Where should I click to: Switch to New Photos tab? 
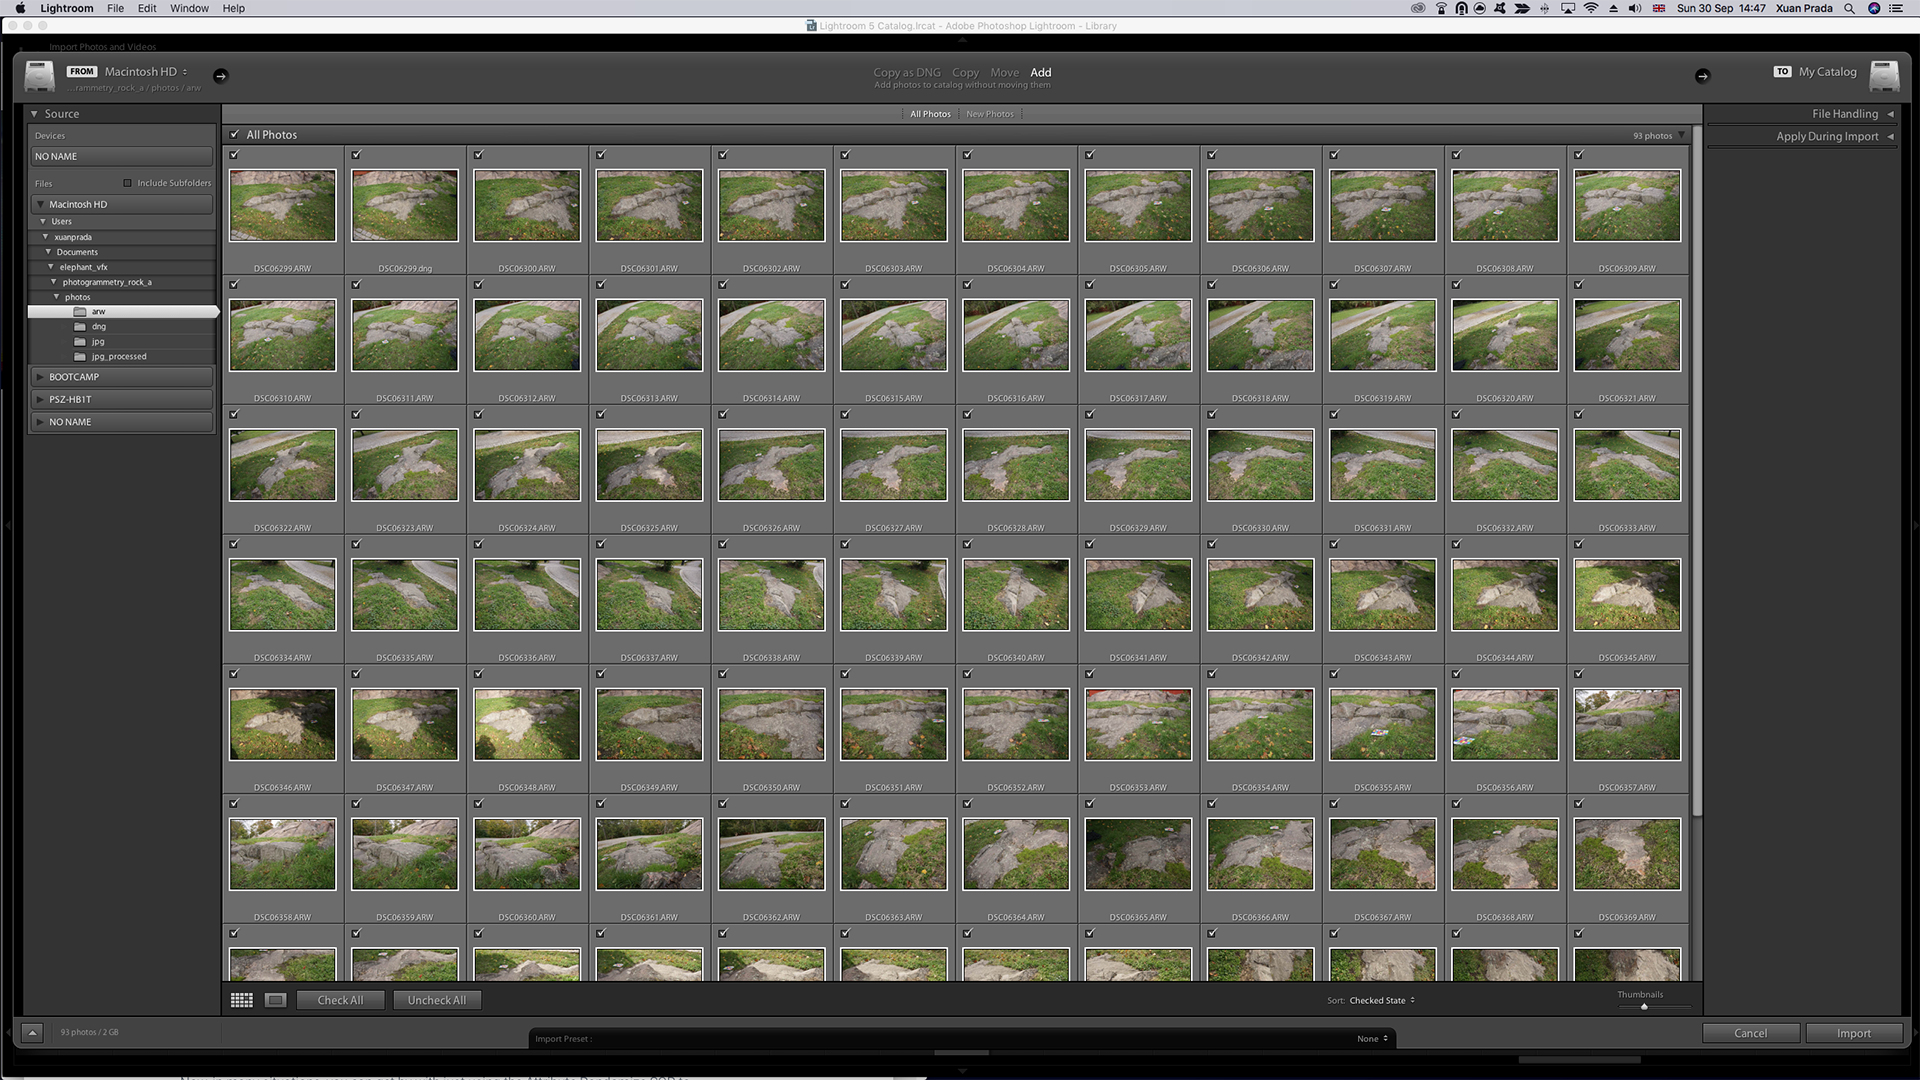pos(990,114)
